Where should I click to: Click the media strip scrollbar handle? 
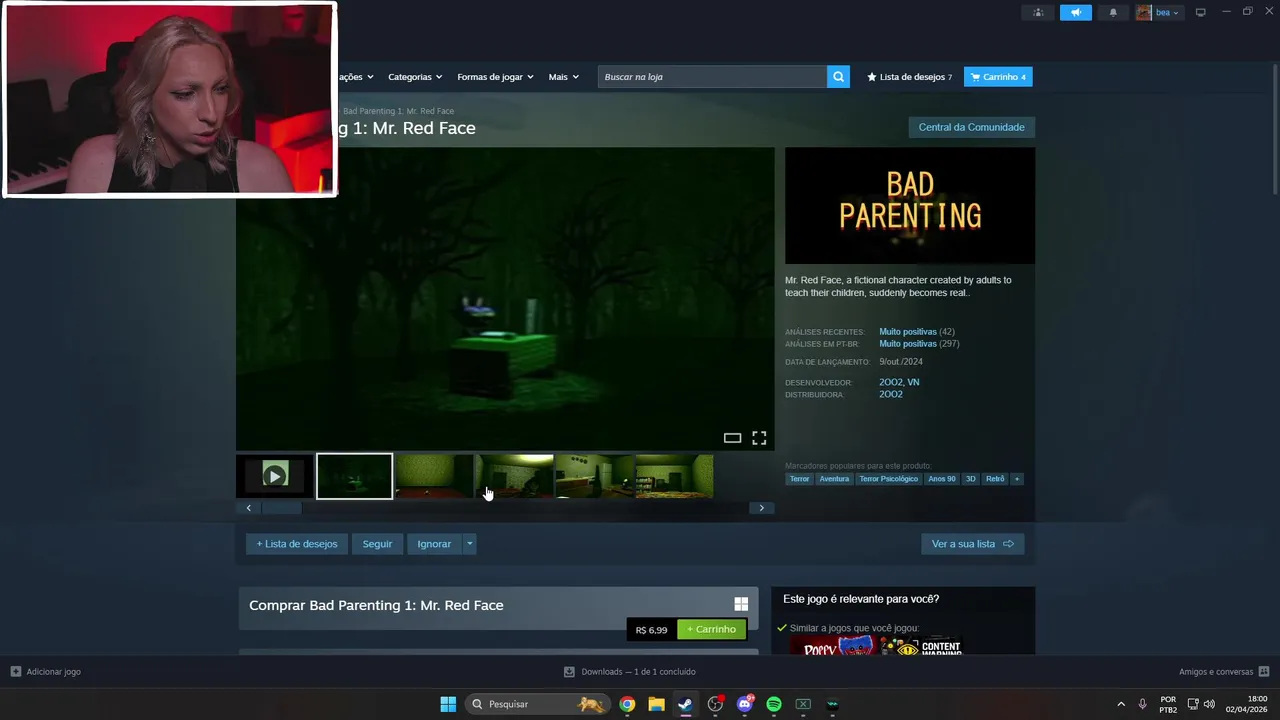pyautogui.click(x=281, y=508)
